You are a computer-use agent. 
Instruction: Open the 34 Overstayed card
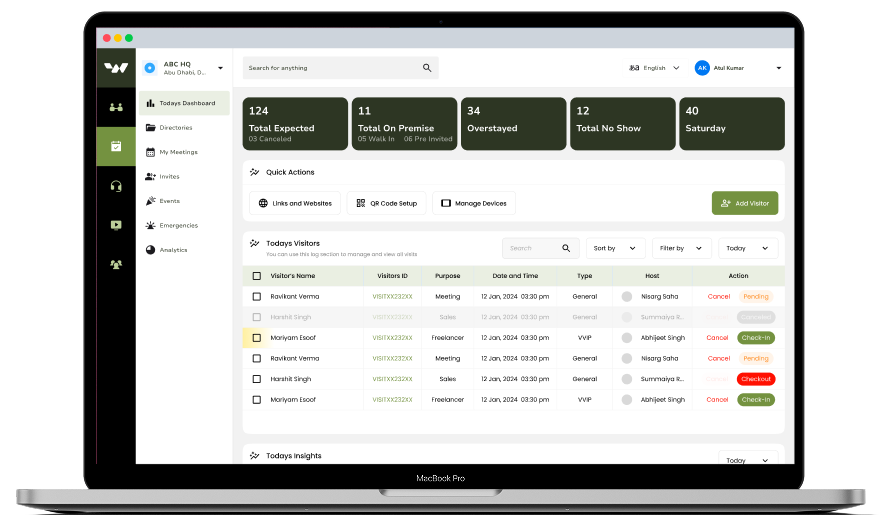click(514, 124)
